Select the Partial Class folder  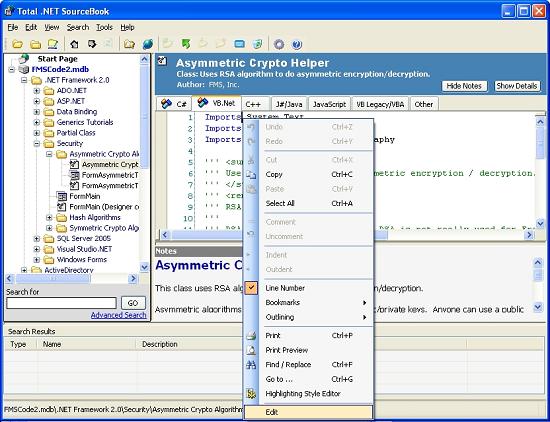tap(76, 133)
